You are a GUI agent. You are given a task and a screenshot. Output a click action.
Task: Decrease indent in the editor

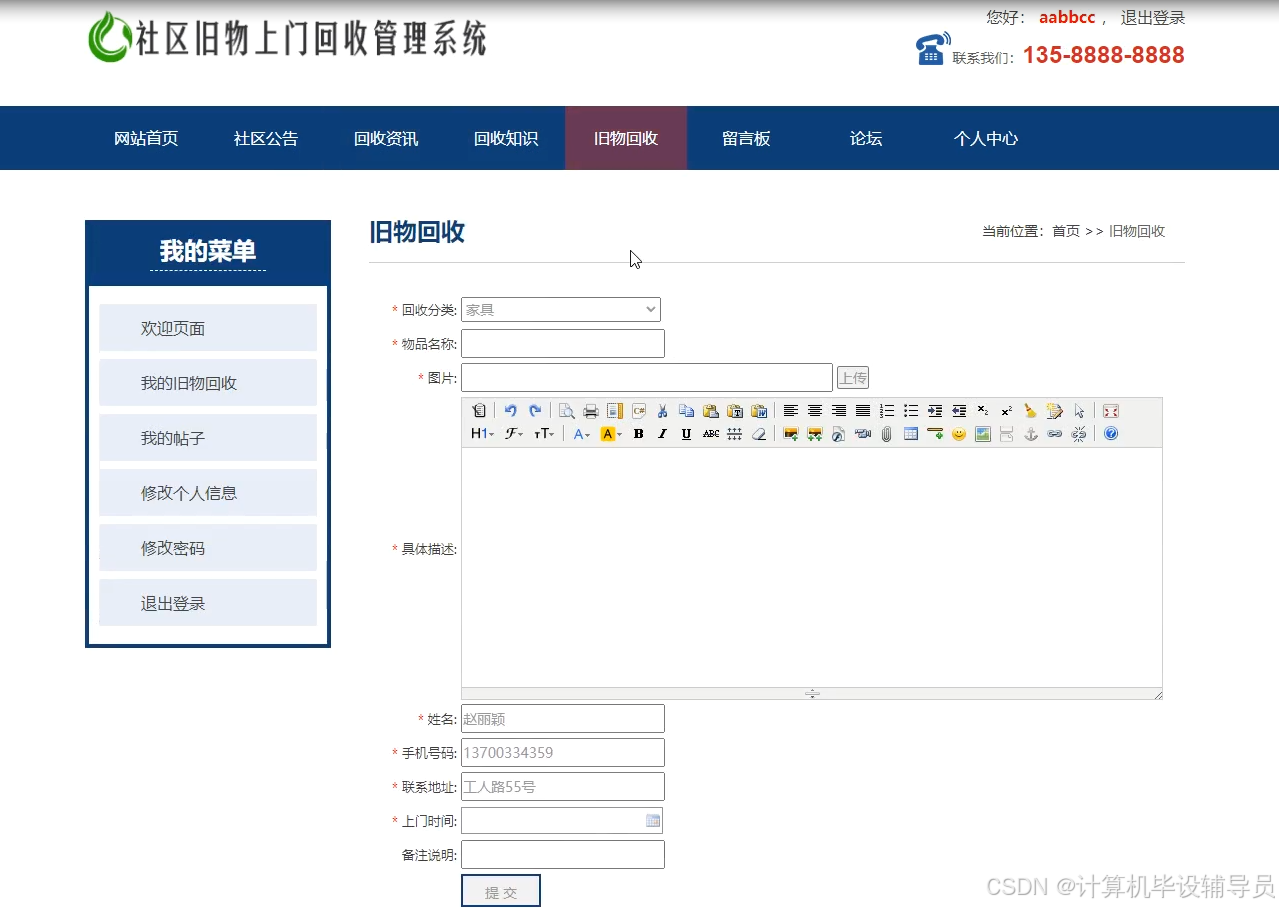[959, 411]
